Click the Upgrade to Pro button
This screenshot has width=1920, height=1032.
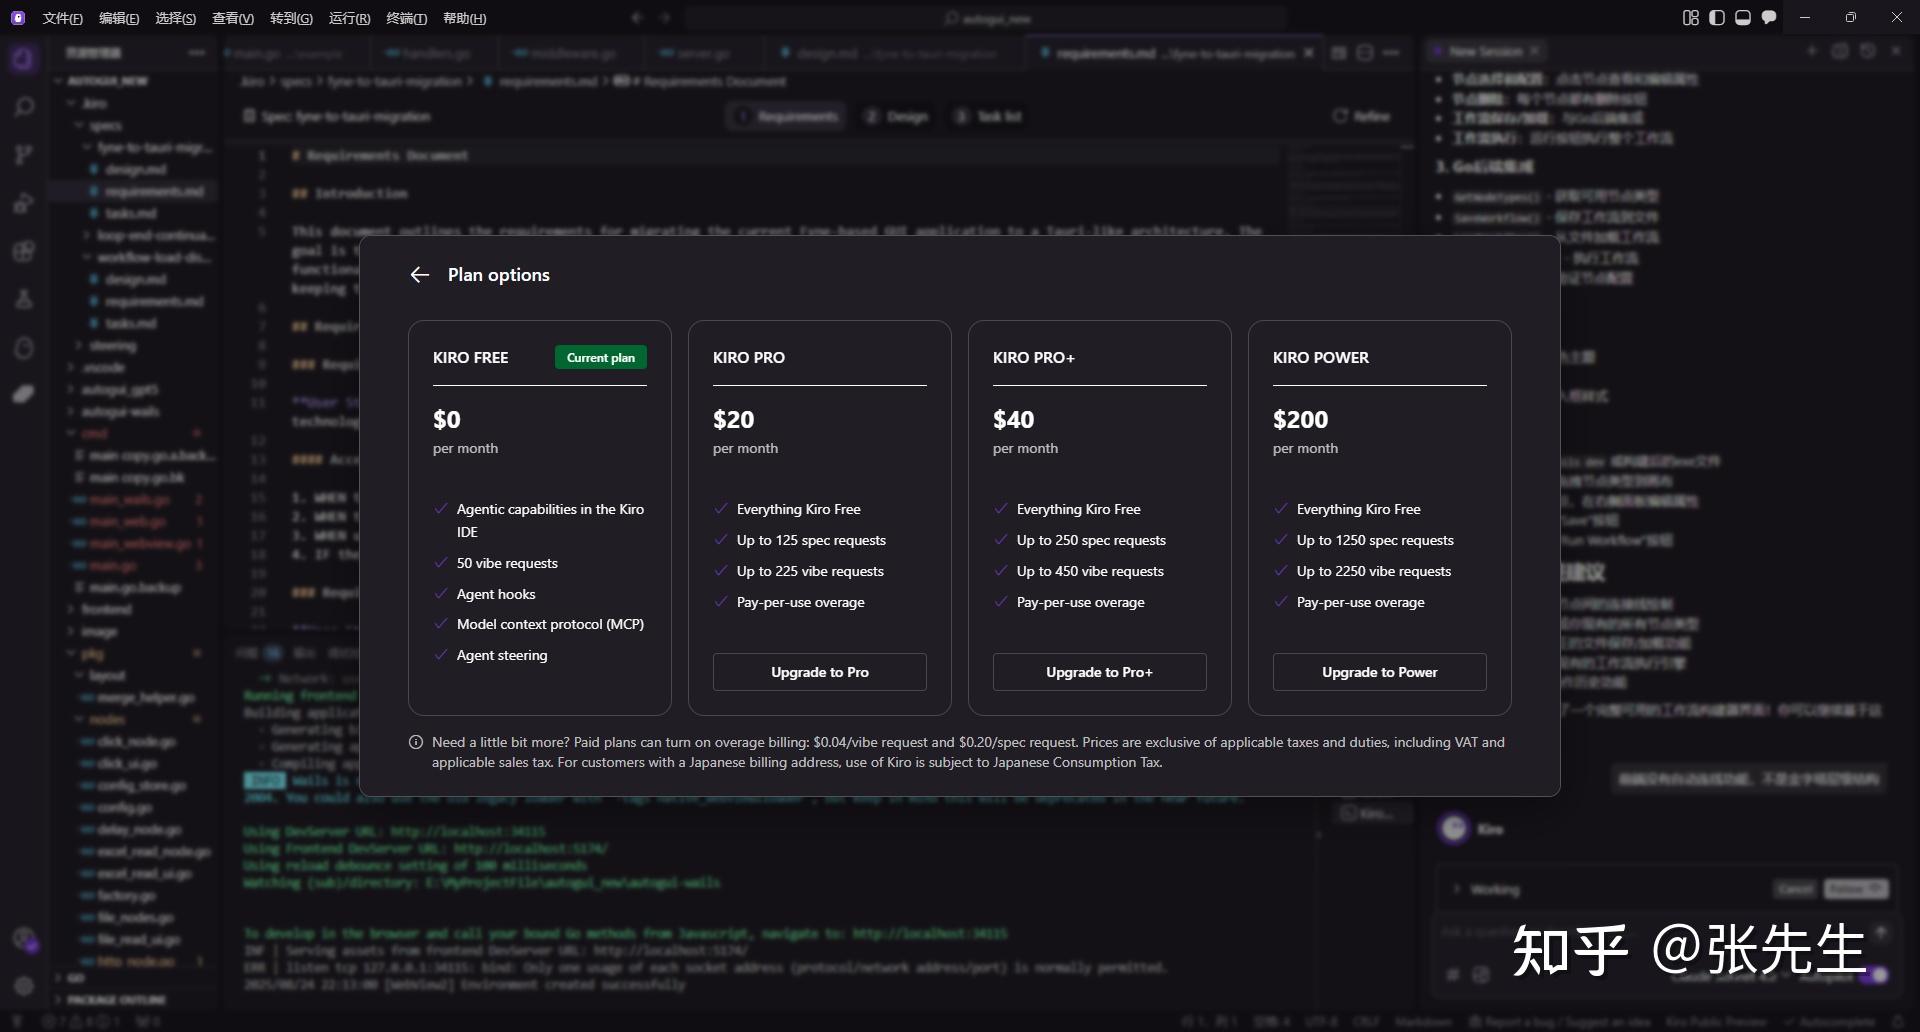click(819, 672)
